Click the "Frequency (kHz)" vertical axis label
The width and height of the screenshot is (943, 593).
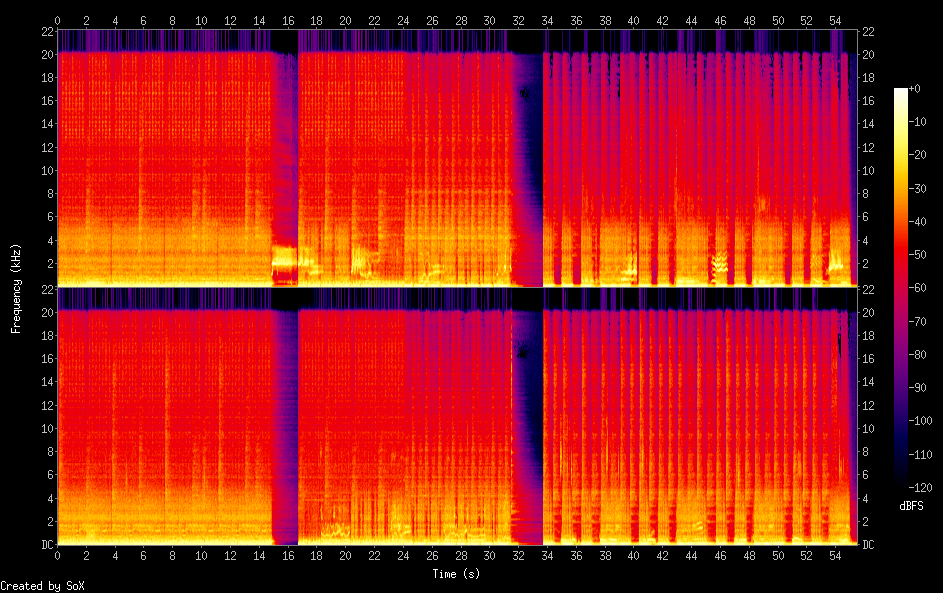tap(16, 288)
